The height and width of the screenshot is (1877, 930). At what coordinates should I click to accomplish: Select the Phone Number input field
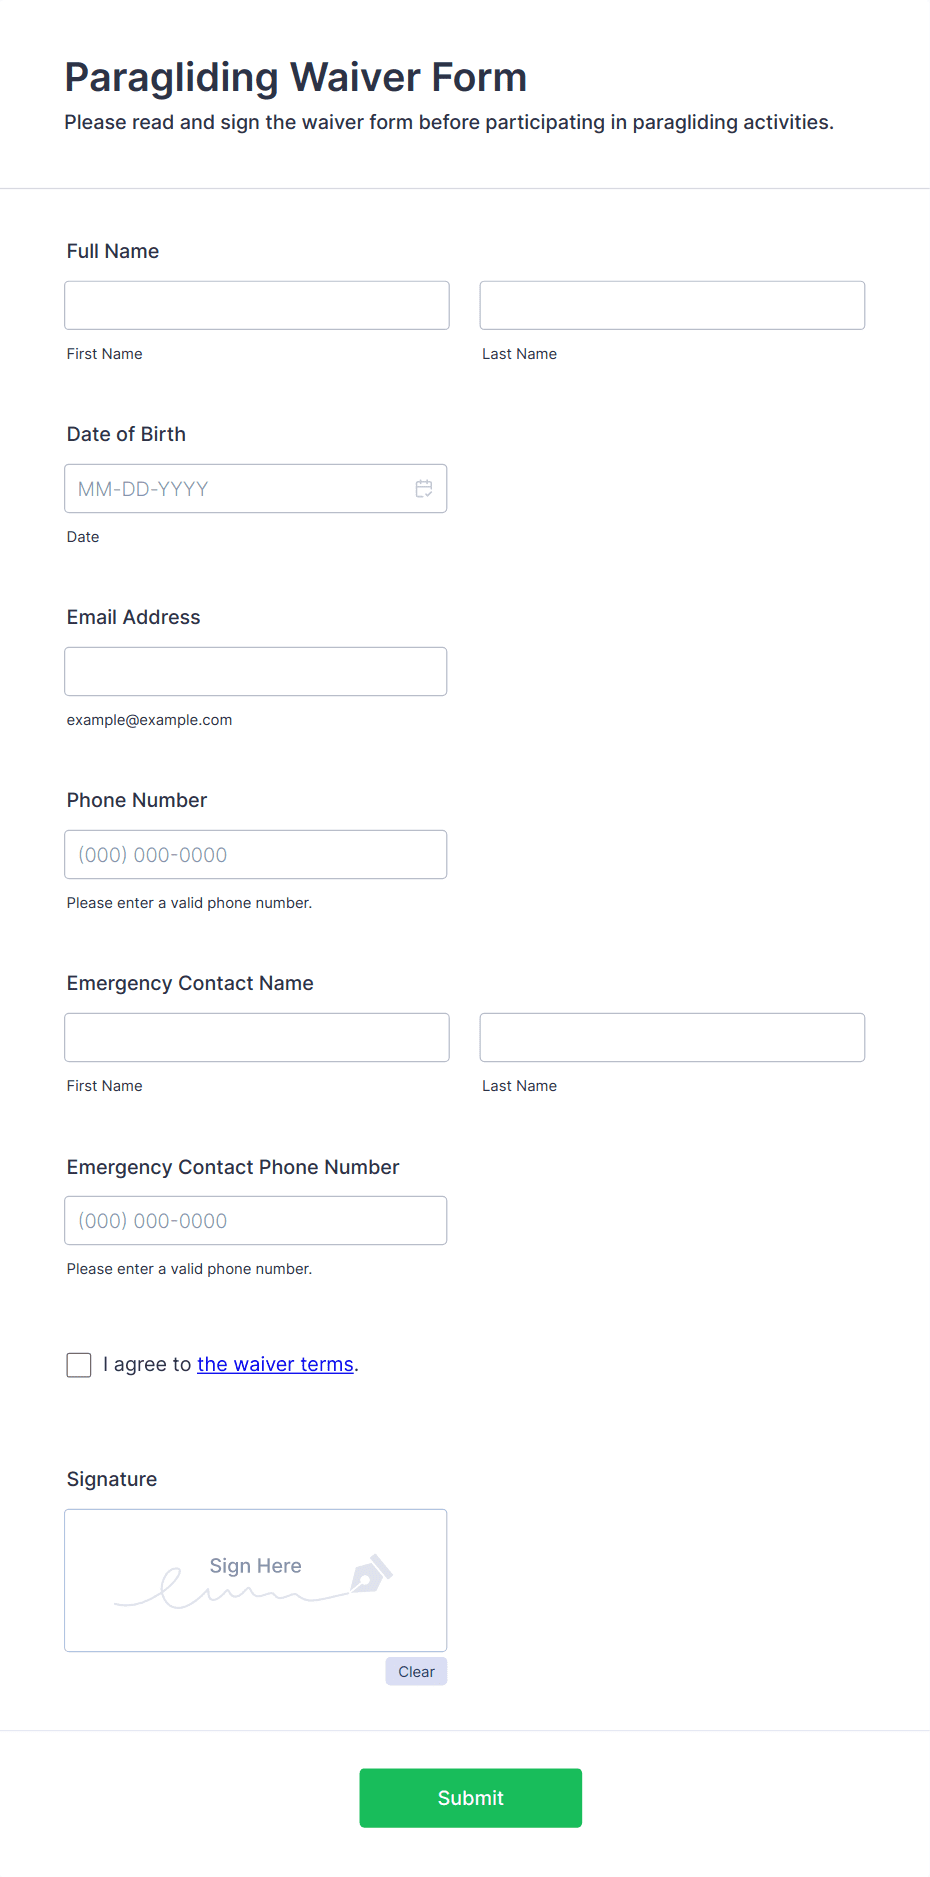pos(256,855)
